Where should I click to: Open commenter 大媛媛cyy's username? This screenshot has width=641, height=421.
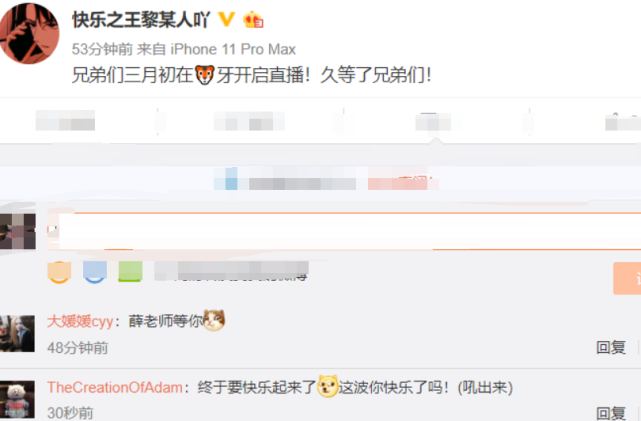click(x=80, y=321)
